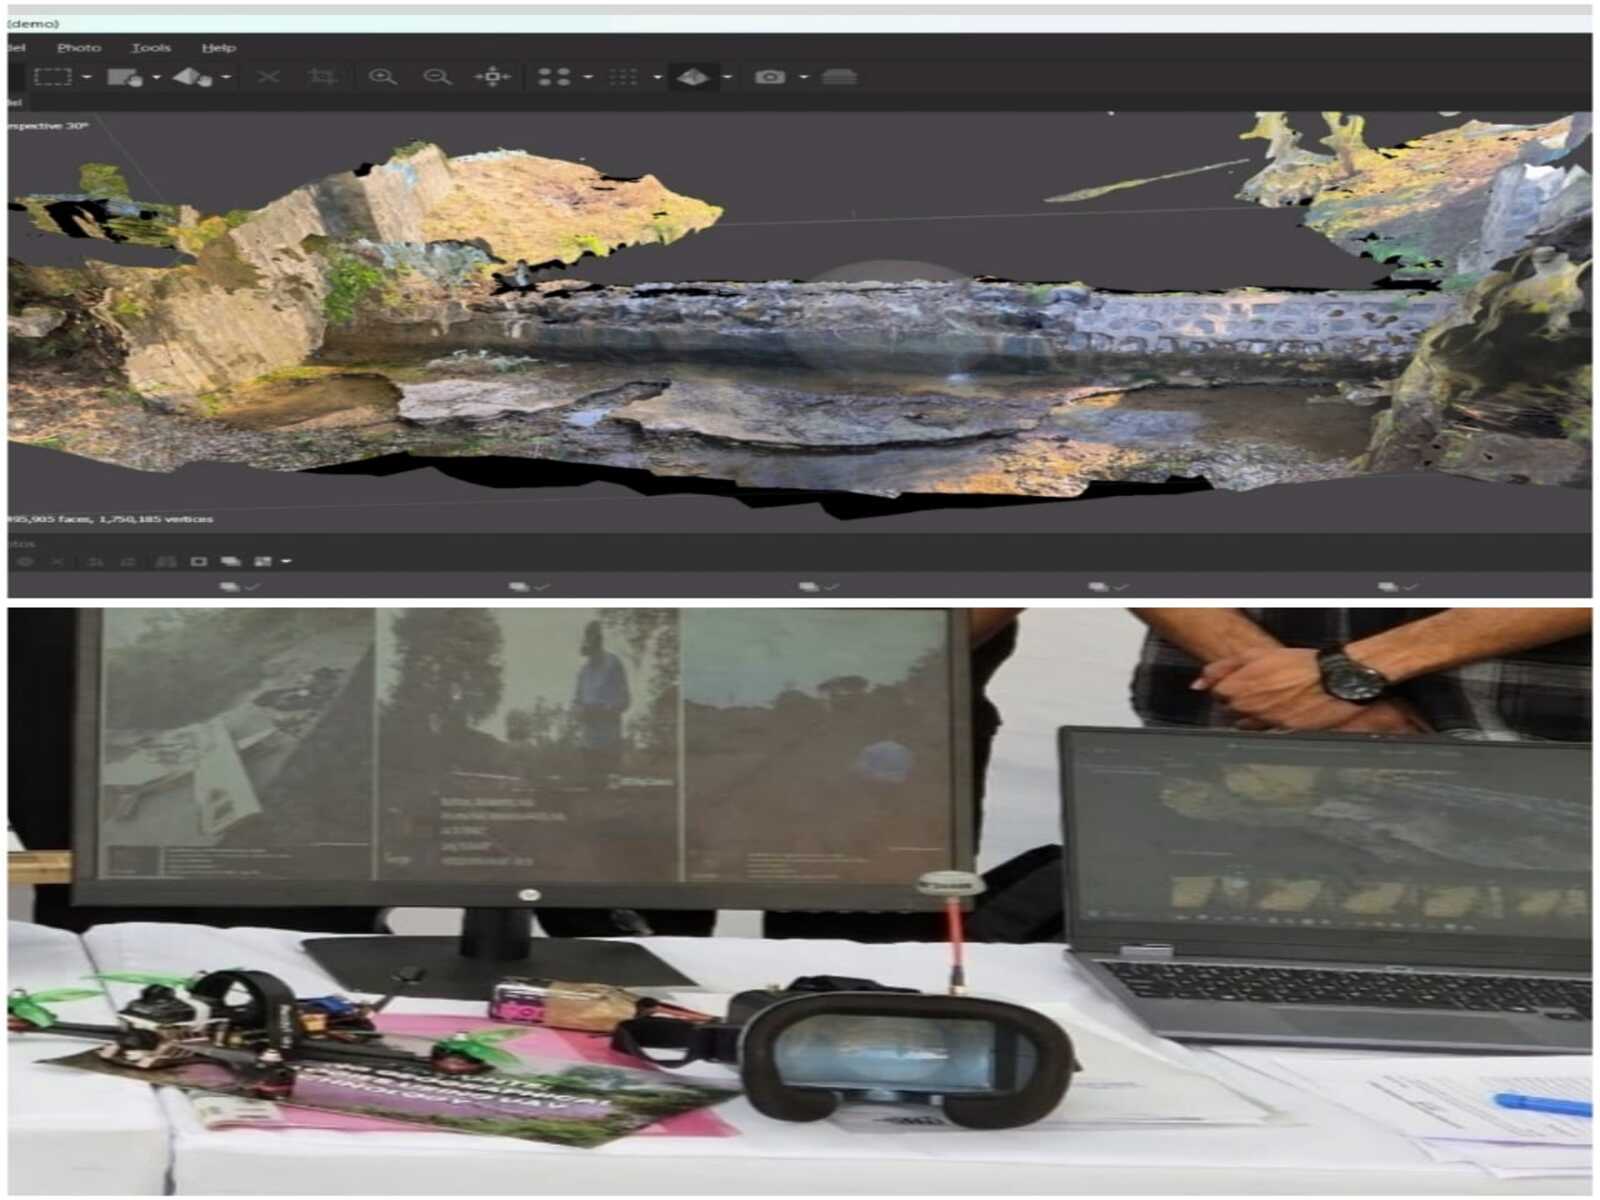Viewport: 1600px width, 1200px height.
Task: Click the stacked images icon in Photos pane
Action: pyautogui.click(x=231, y=561)
